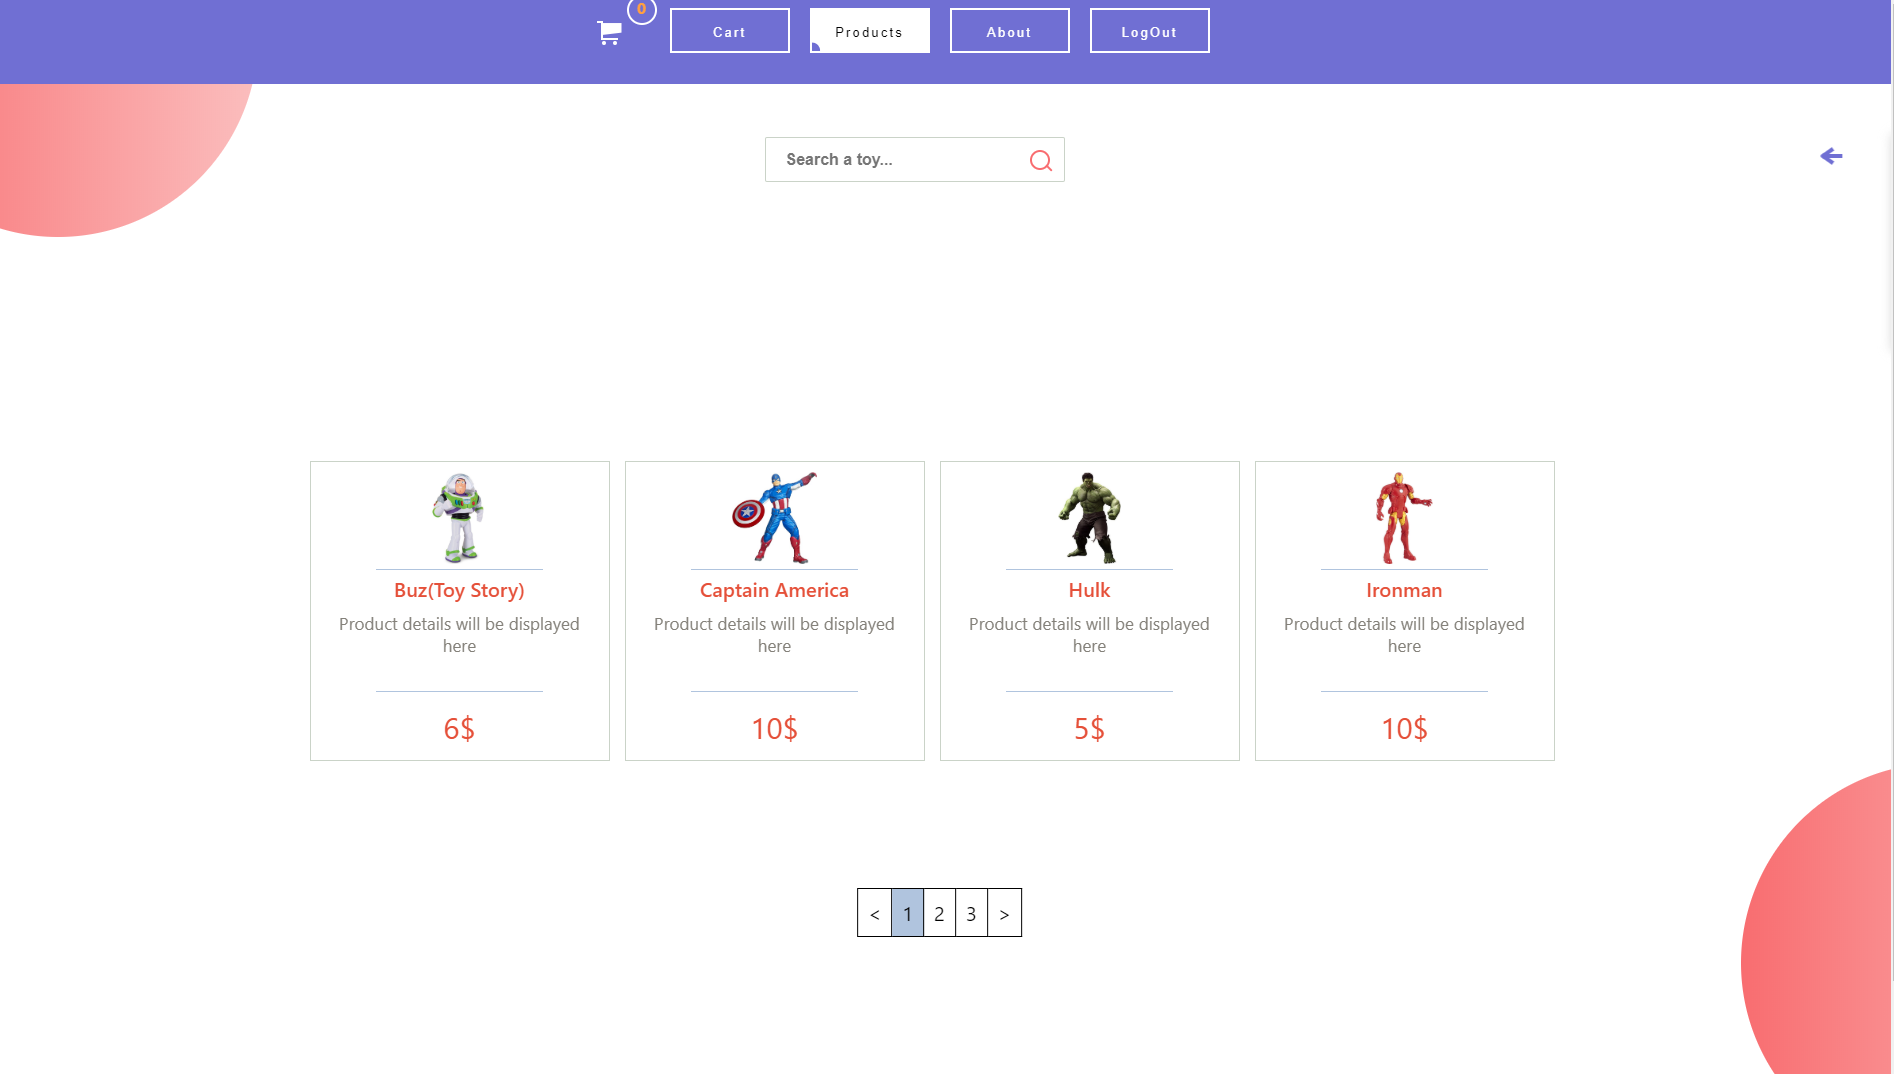Select the Products nav button
Screen dimensions: 1894x1074
pos(870,31)
